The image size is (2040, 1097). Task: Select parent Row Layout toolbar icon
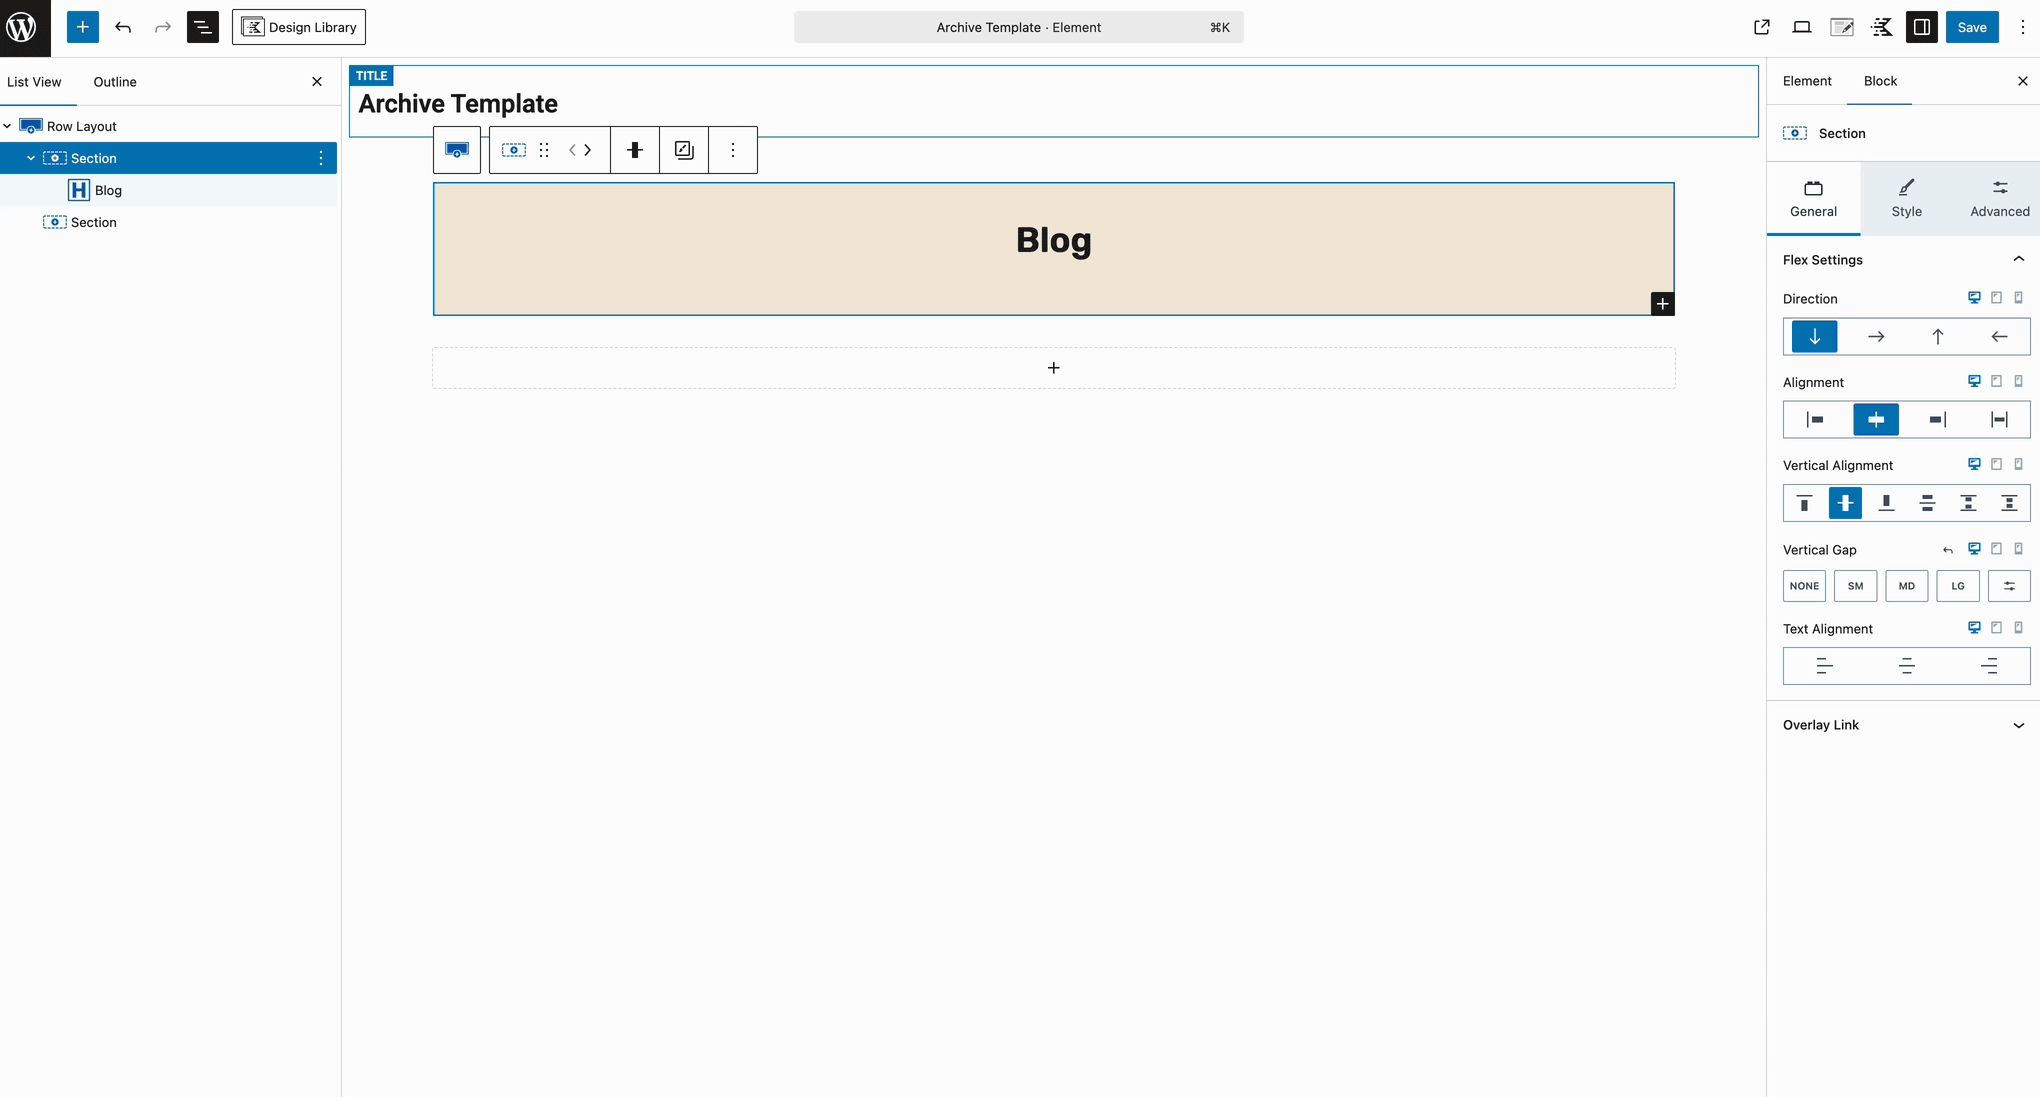(457, 150)
